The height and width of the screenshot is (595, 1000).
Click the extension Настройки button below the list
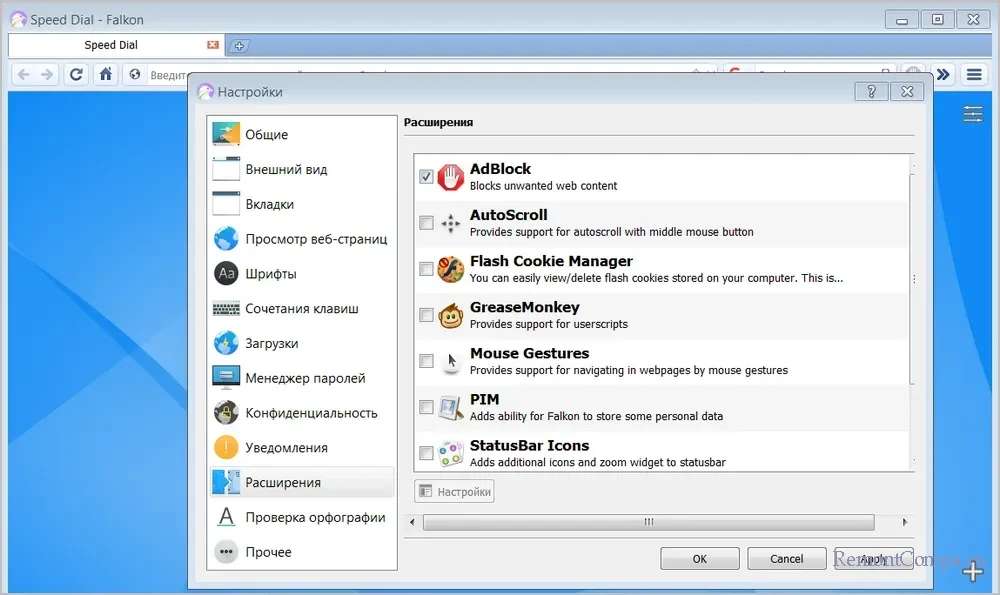(454, 492)
